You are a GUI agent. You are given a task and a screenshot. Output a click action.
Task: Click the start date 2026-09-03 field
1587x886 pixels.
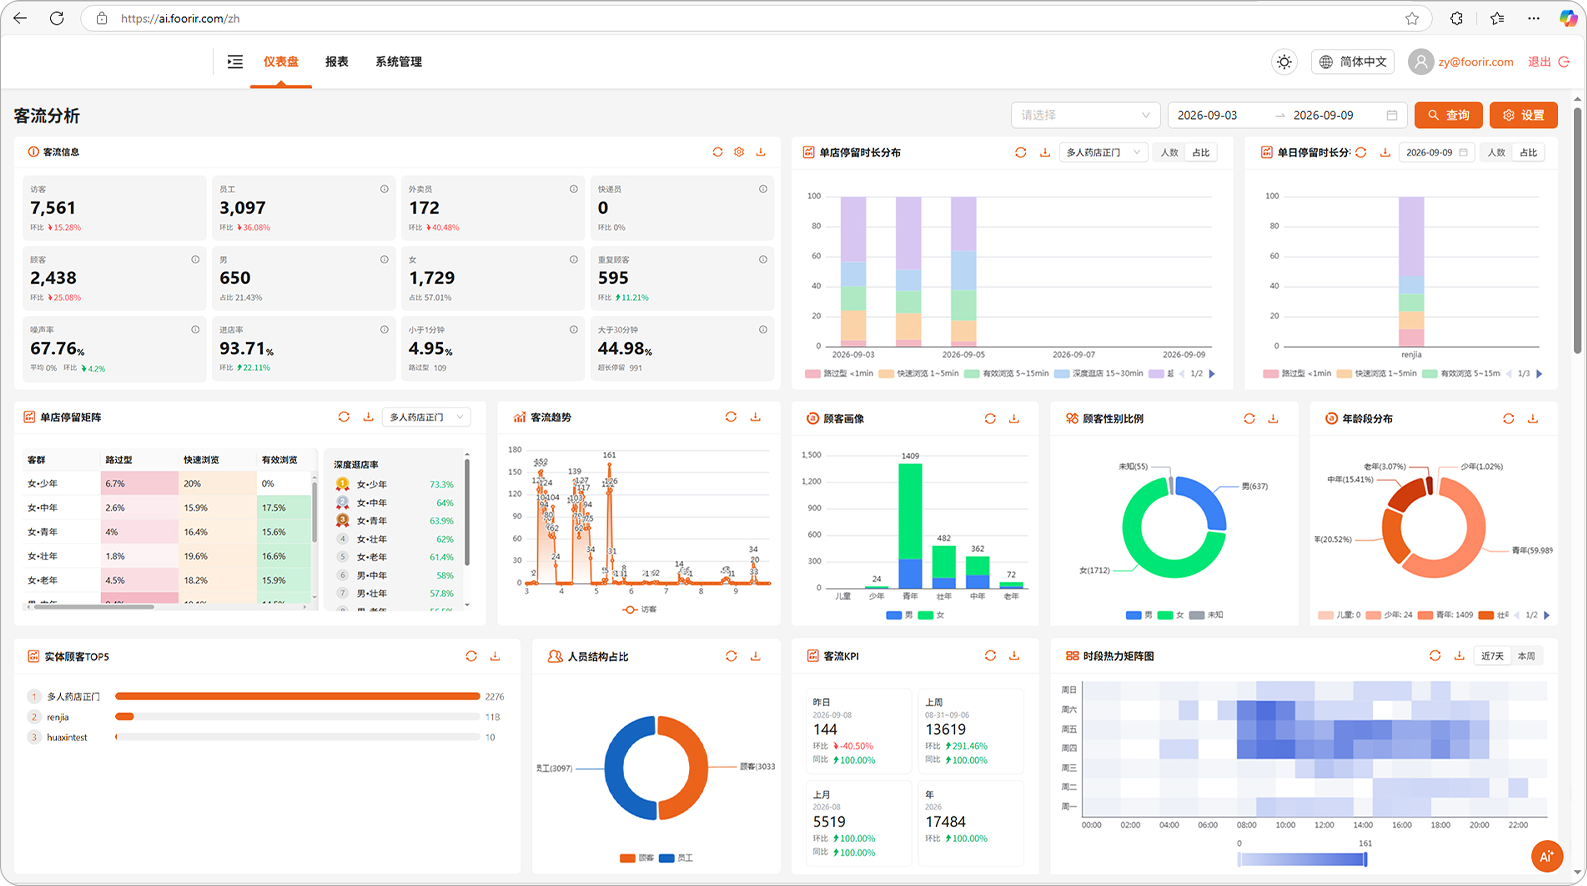pyautogui.click(x=1207, y=115)
